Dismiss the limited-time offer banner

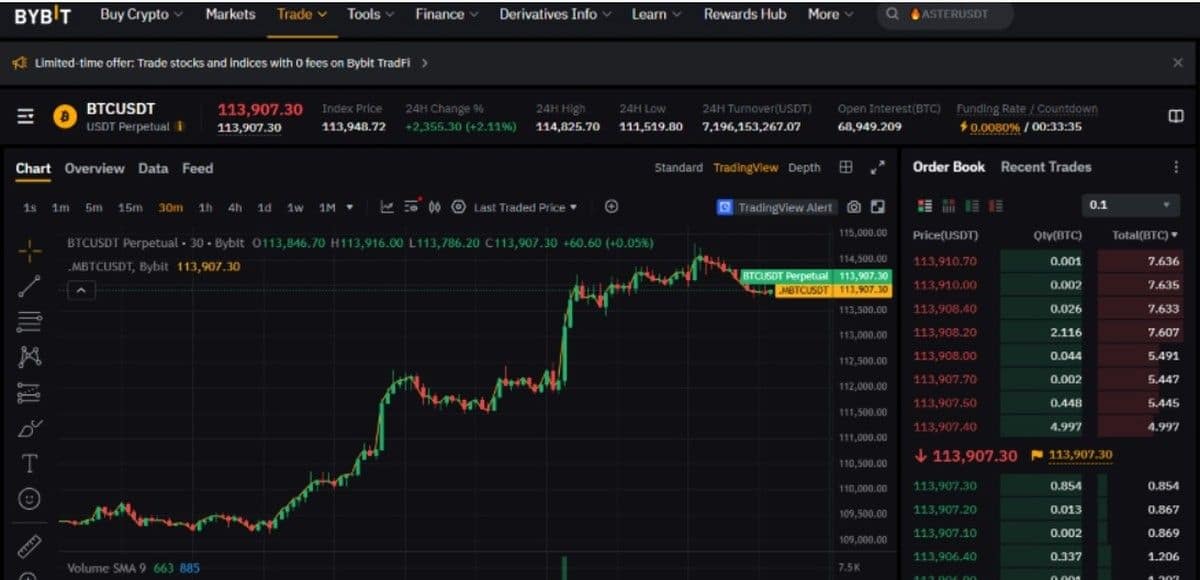(1177, 62)
